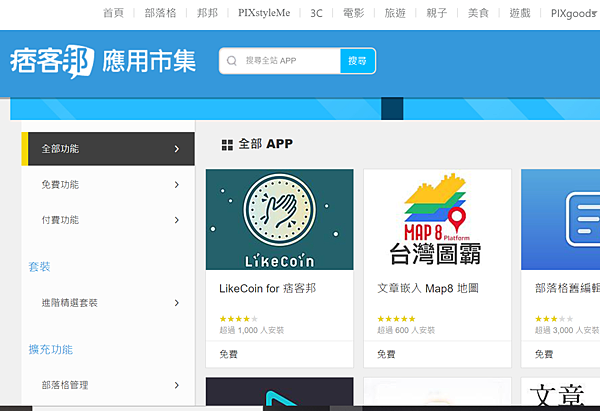Click the LikeCoin star rating
This screenshot has height=411, width=600.
click(238, 318)
